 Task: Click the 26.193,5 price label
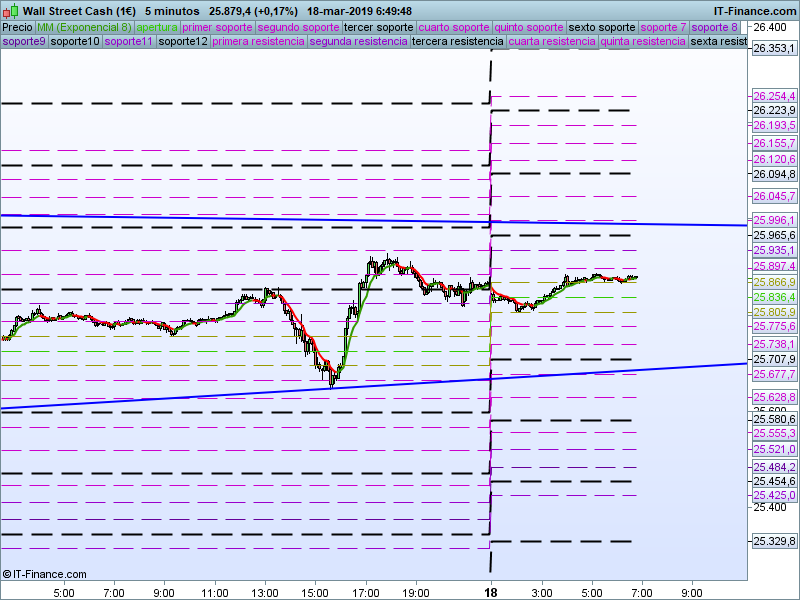(x=774, y=125)
